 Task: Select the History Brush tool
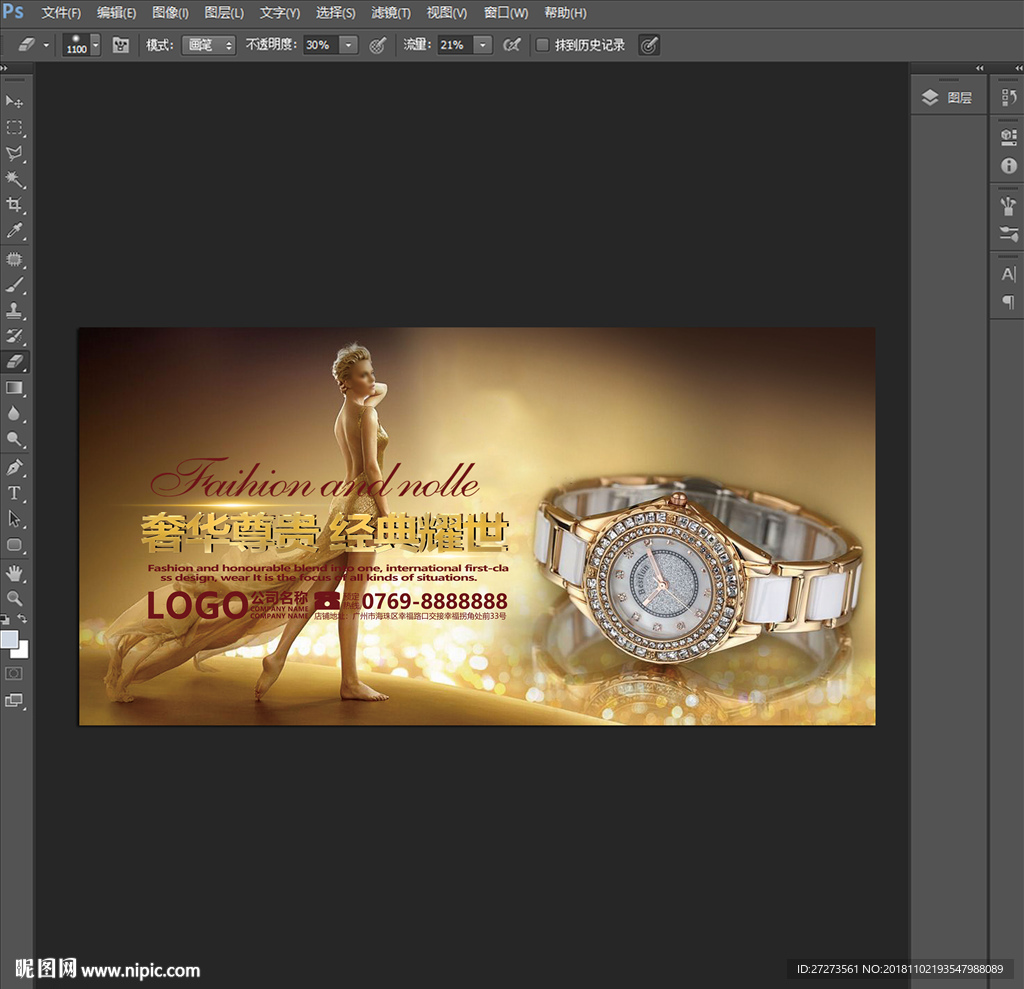click(x=14, y=336)
